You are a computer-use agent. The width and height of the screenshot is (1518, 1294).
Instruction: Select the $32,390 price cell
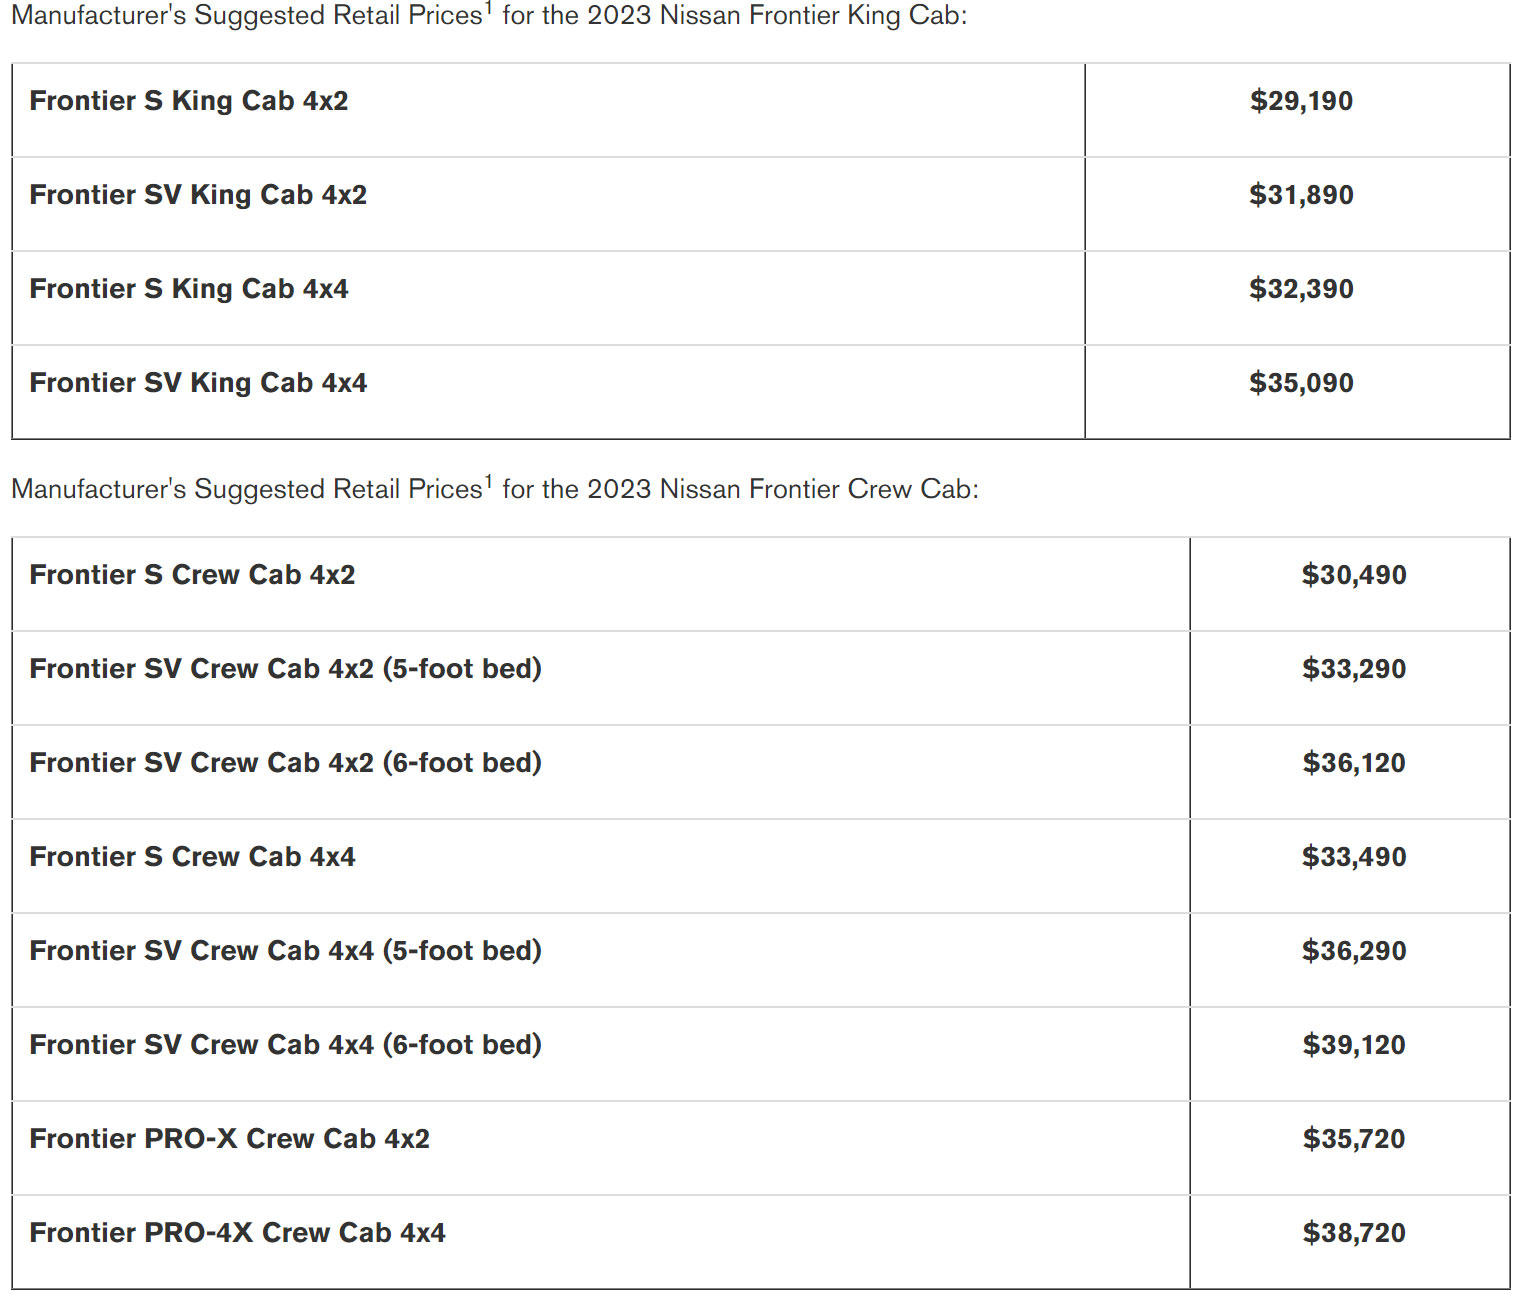(x=1301, y=289)
